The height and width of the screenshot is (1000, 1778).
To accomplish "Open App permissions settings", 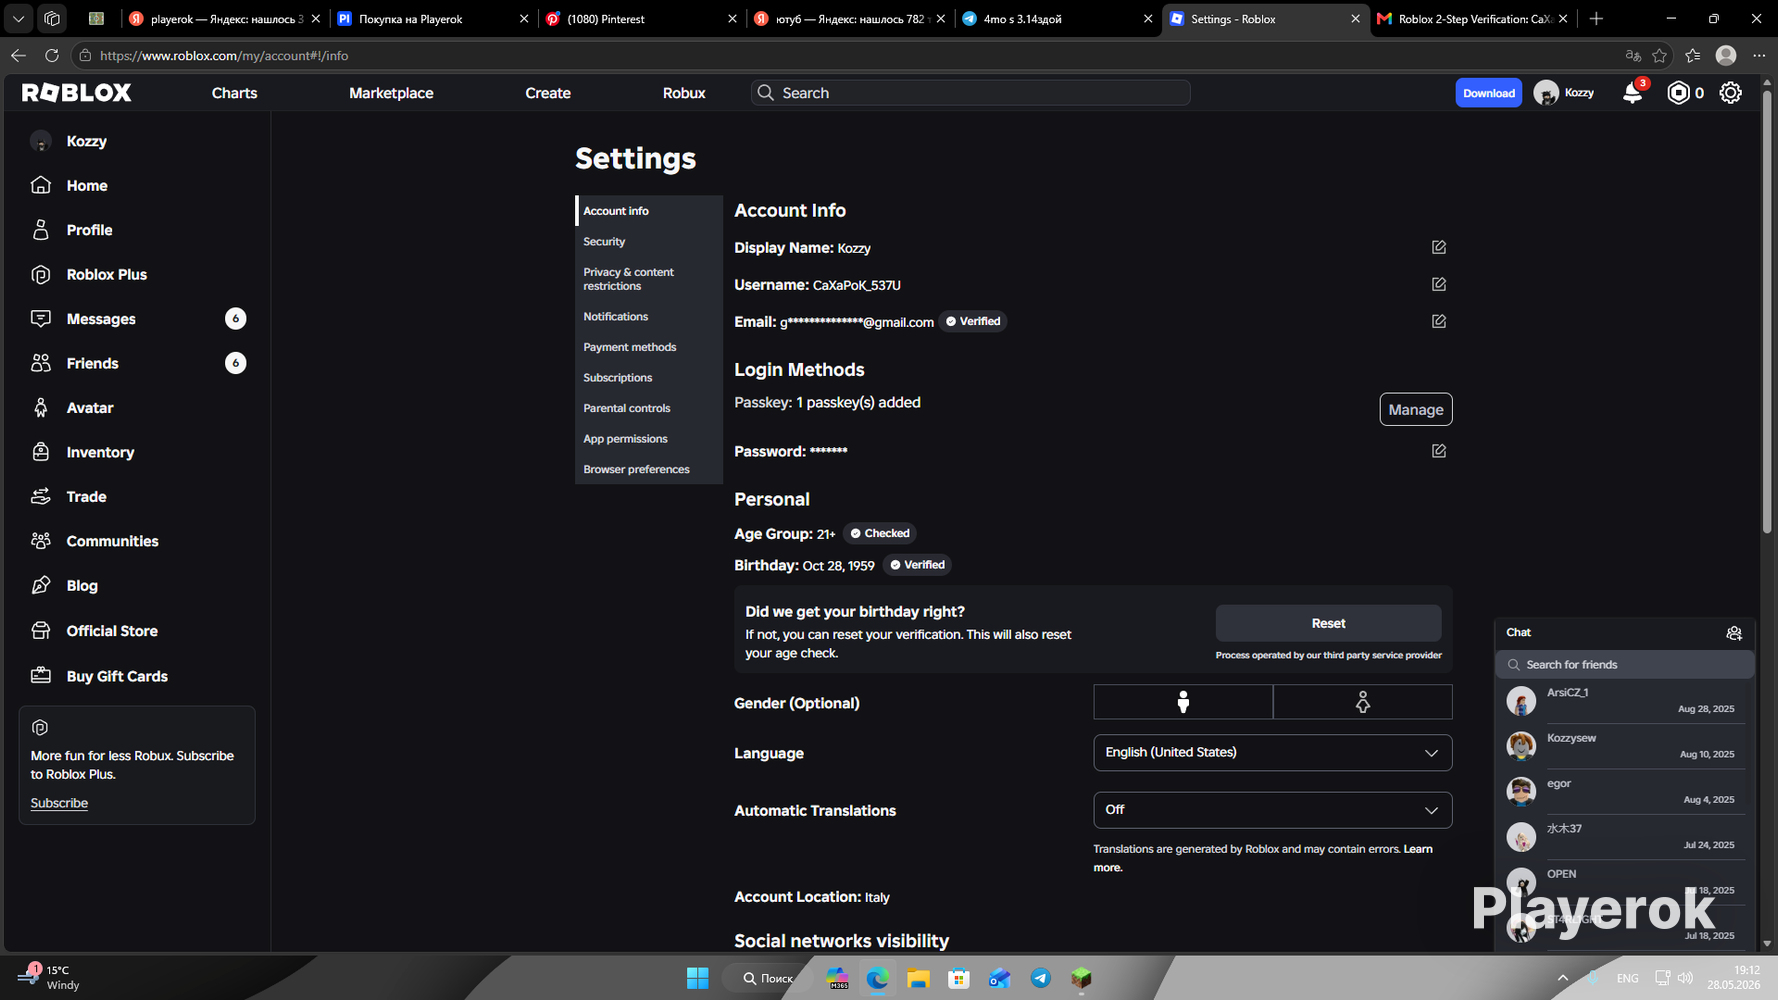I will 649,439.
